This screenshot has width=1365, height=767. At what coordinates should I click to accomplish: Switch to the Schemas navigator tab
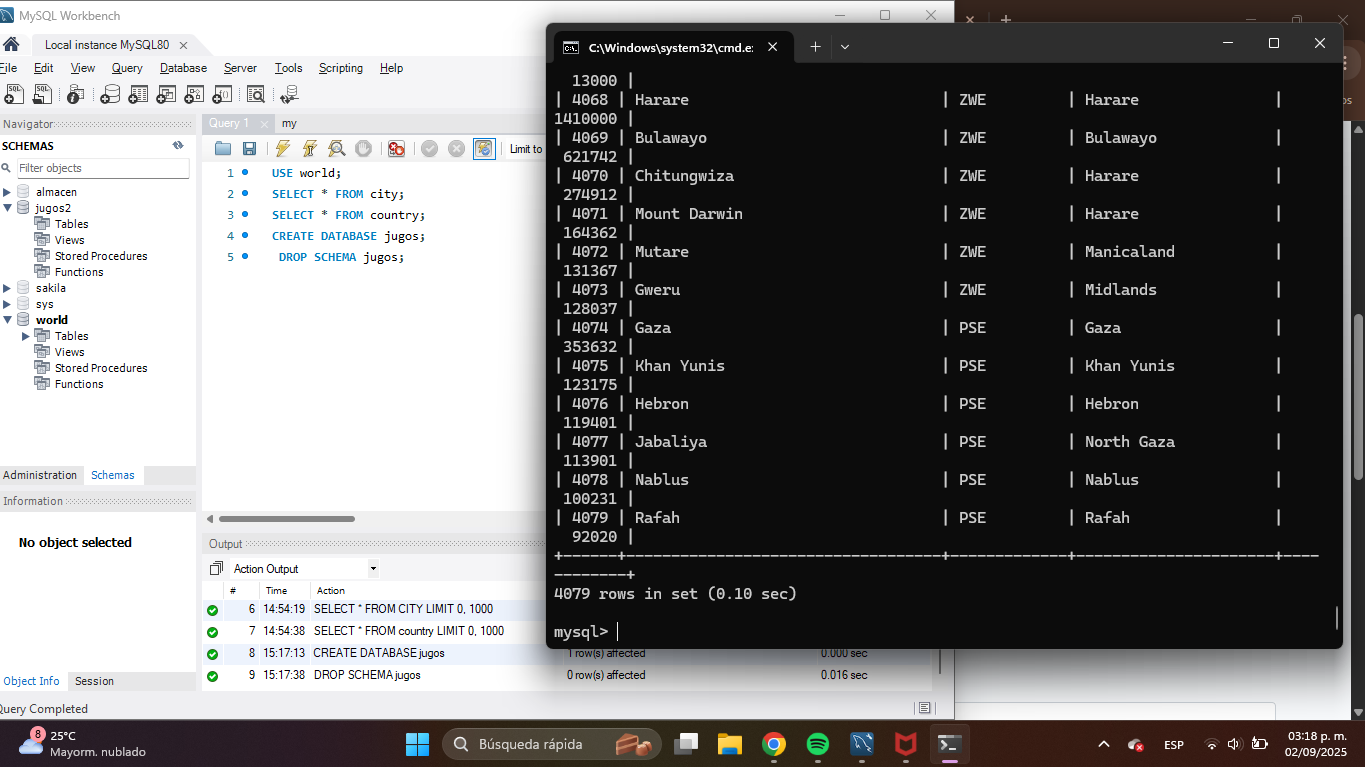pos(112,475)
